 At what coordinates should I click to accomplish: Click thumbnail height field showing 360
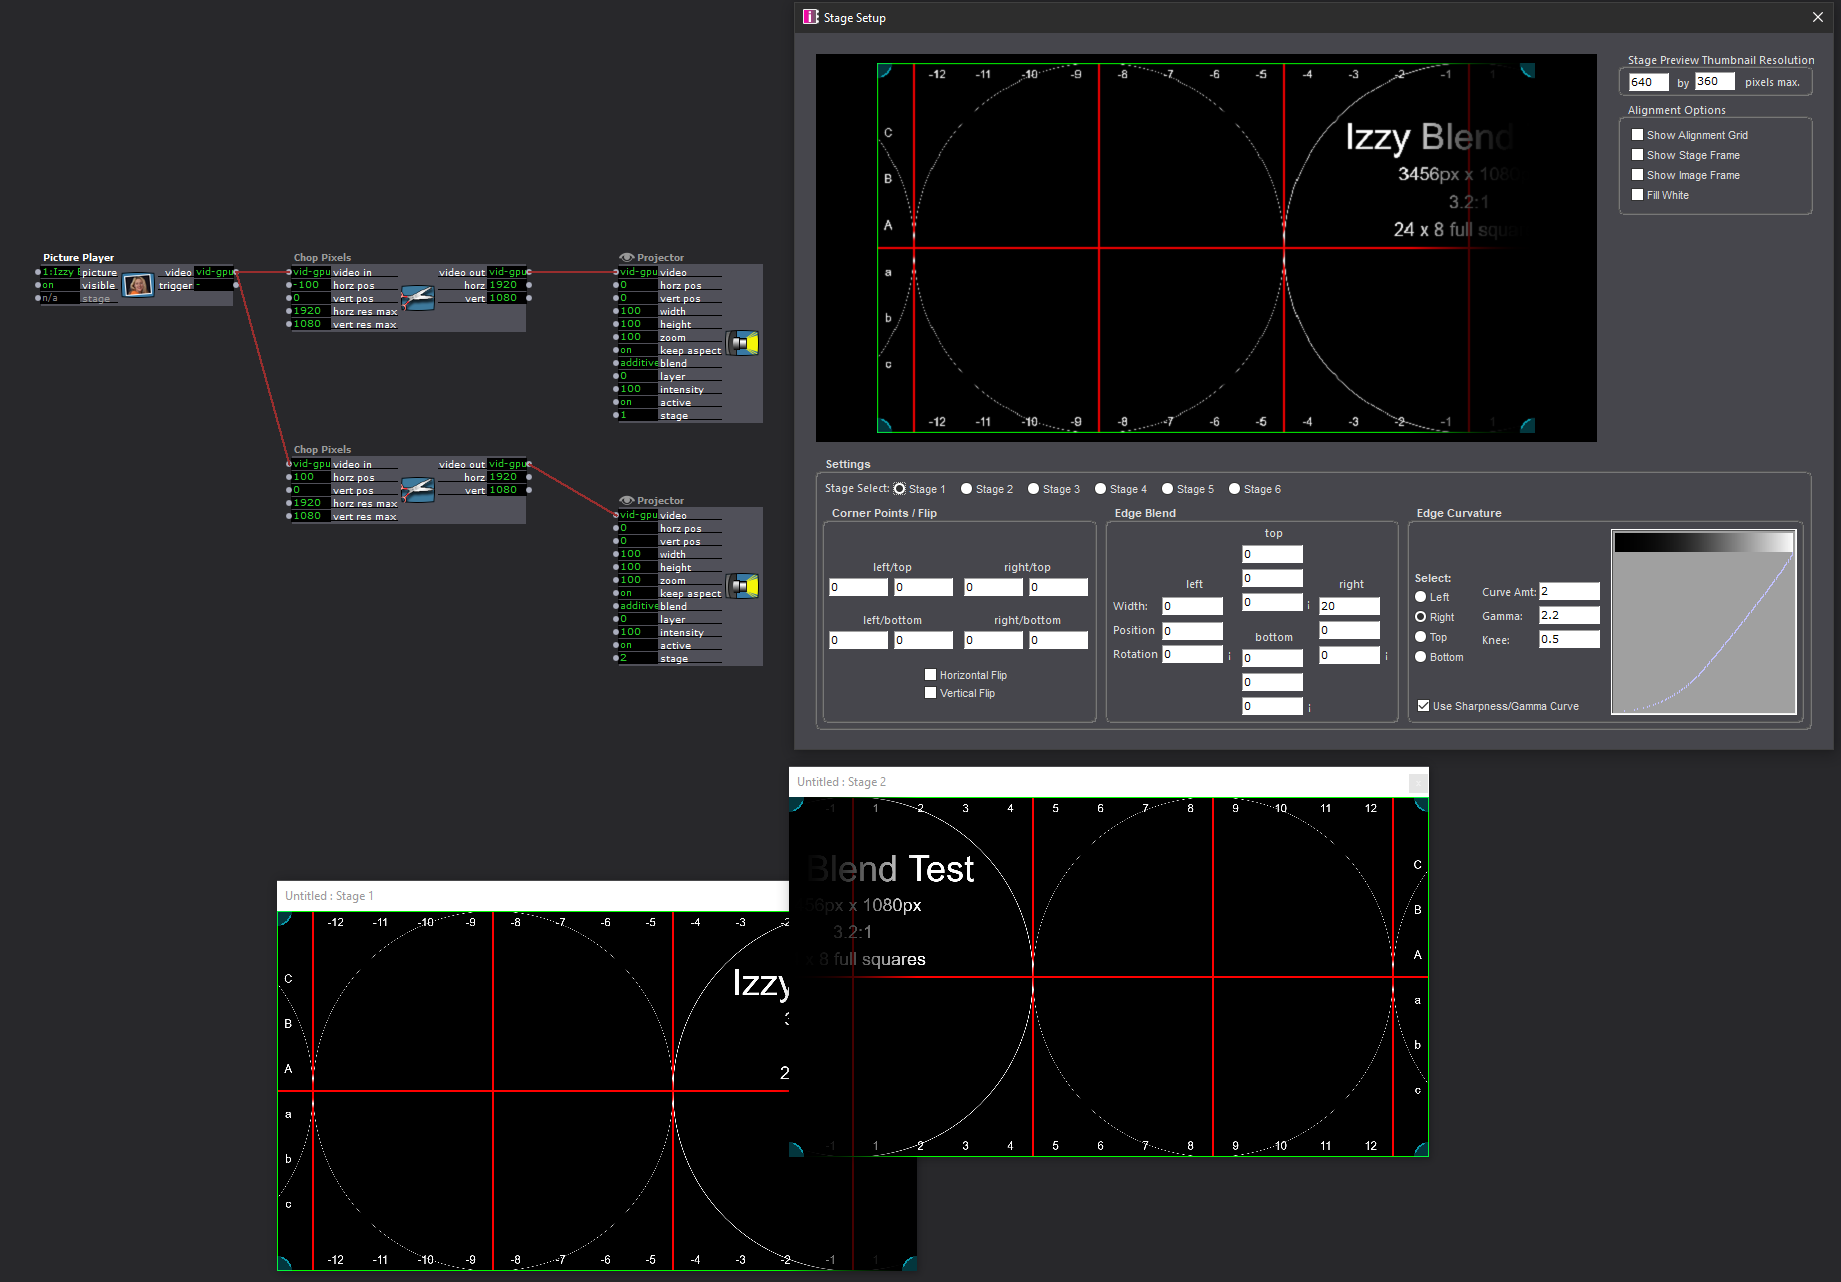1714,82
